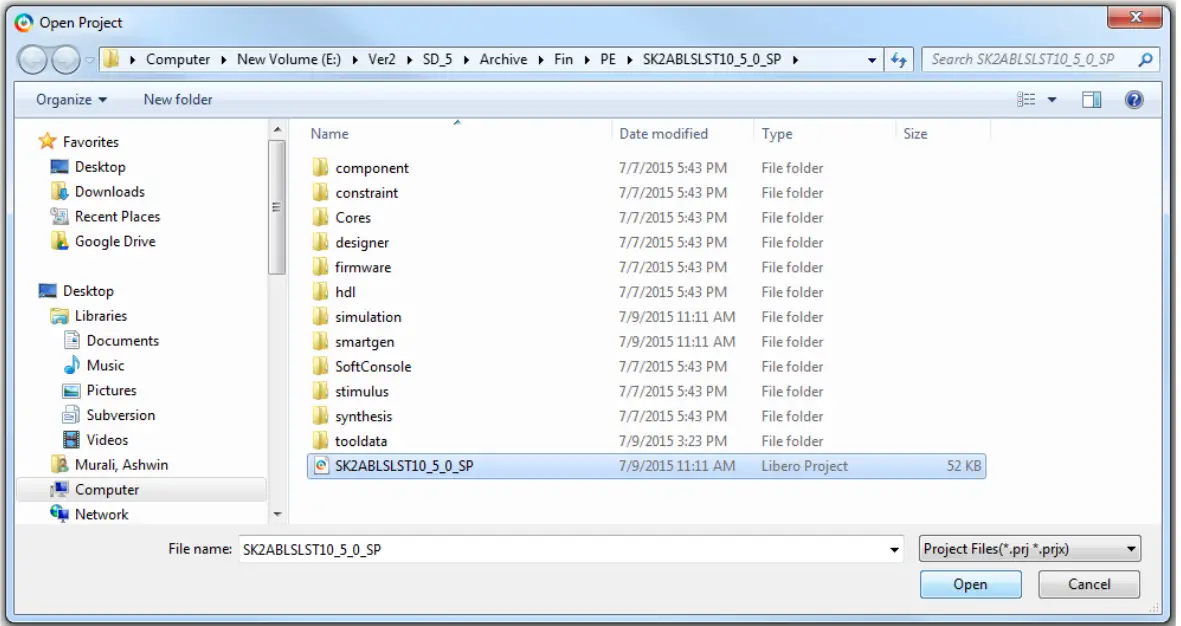Select the hdl folder name

(345, 292)
